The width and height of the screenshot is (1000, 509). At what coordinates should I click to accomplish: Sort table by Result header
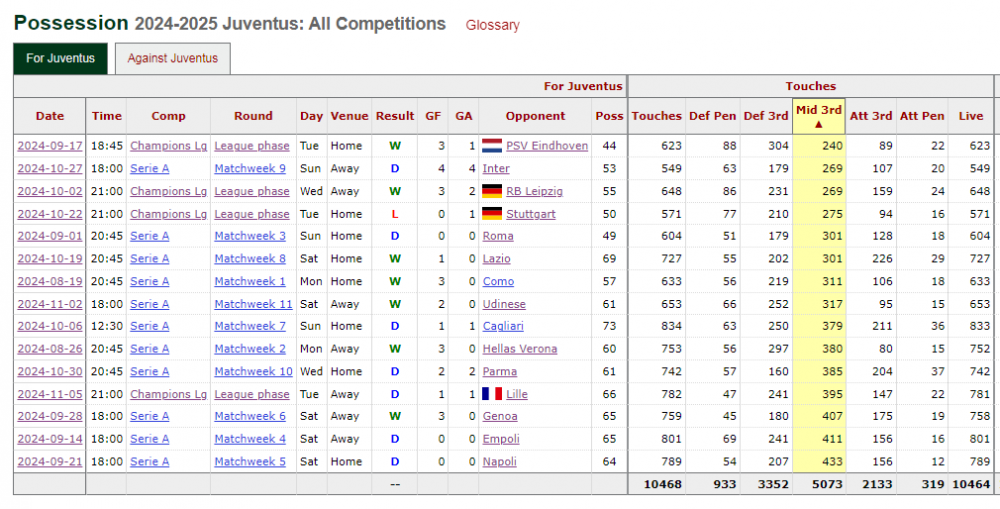[x=395, y=116]
